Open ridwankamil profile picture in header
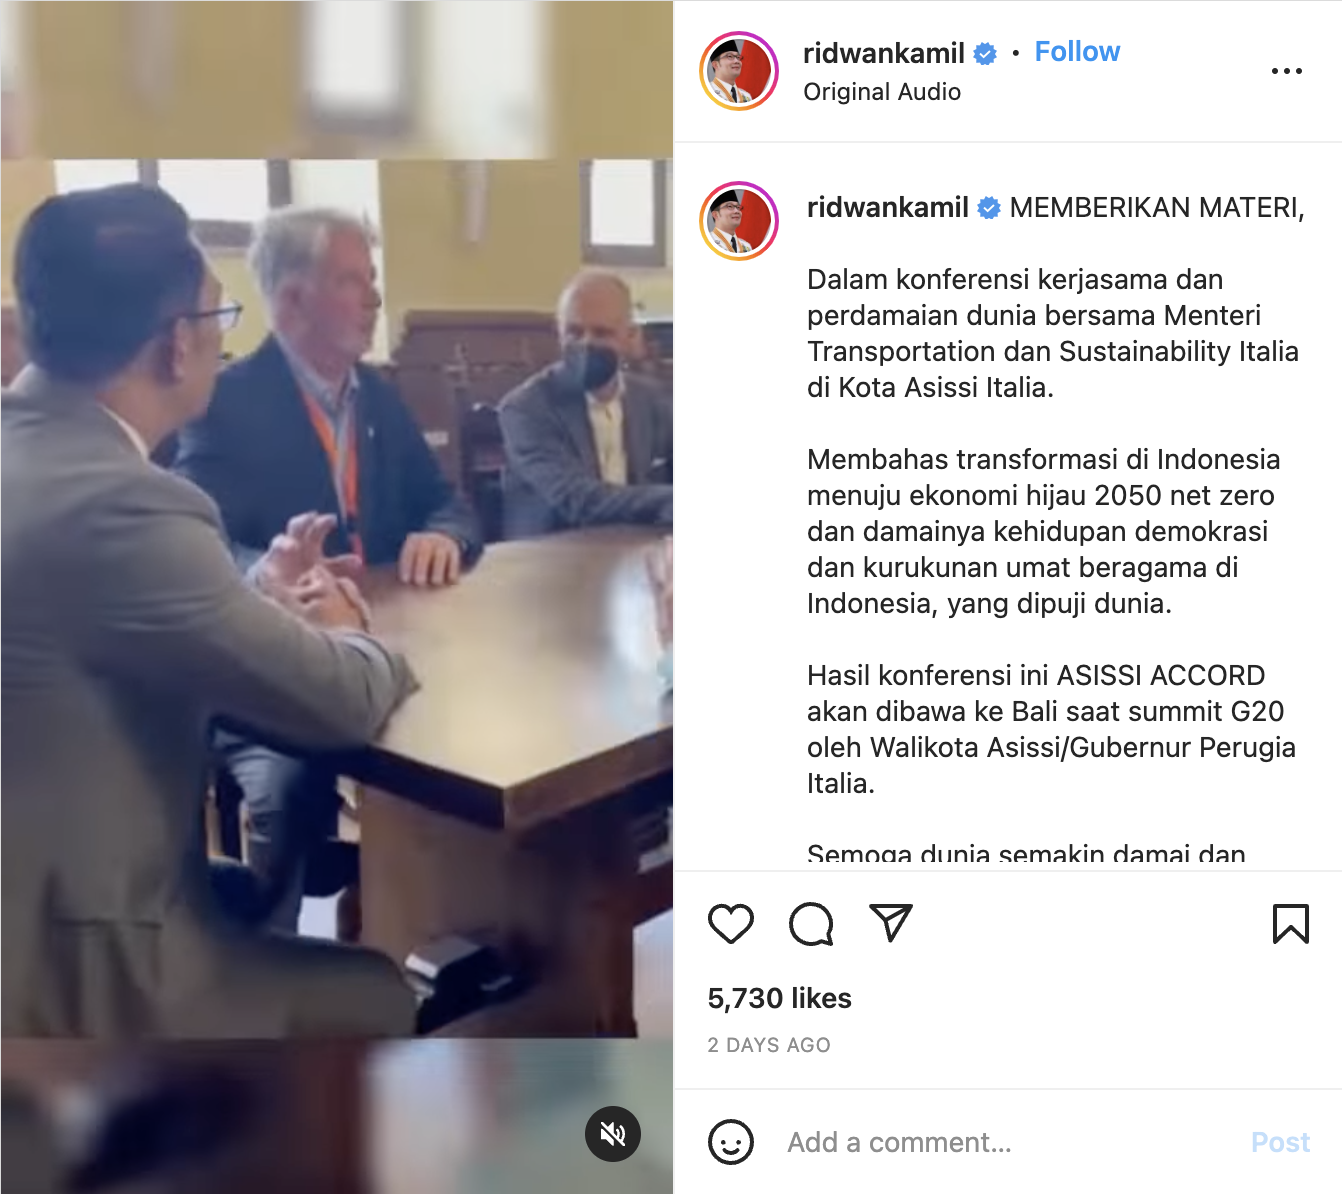Image resolution: width=1342 pixels, height=1194 pixels. click(739, 71)
